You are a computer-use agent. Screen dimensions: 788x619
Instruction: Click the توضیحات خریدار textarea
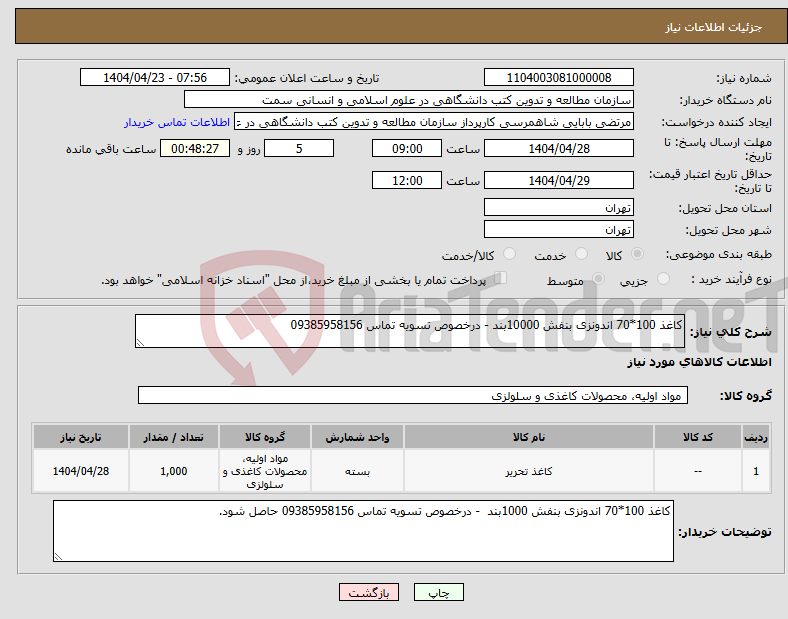[x=363, y=531]
